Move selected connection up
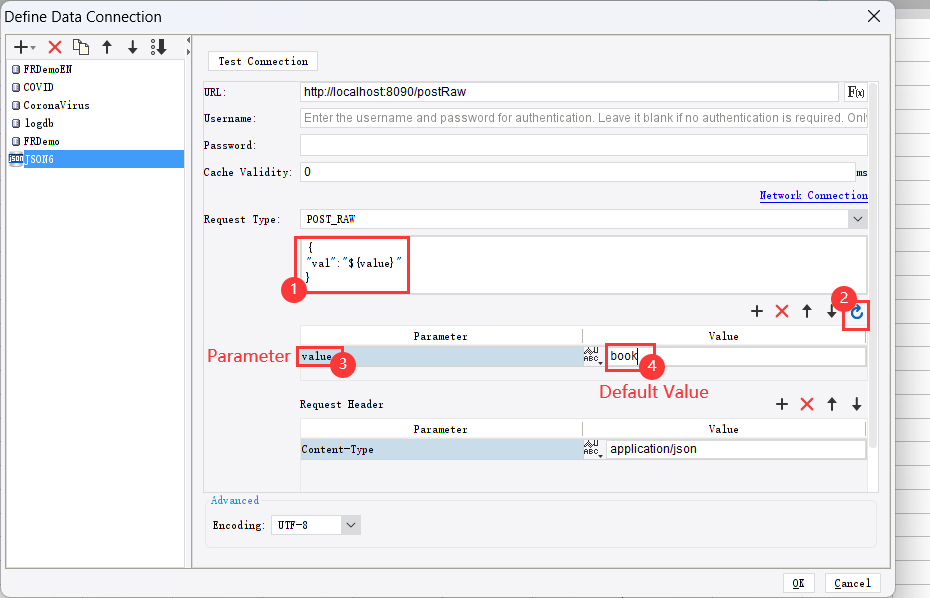The width and height of the screenshot is (930, 598). pyautogui.click(x=106, y=46)
